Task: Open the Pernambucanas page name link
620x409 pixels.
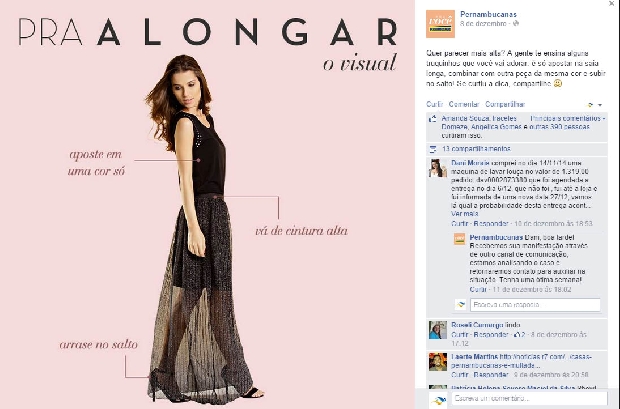Action: point(488,14)
